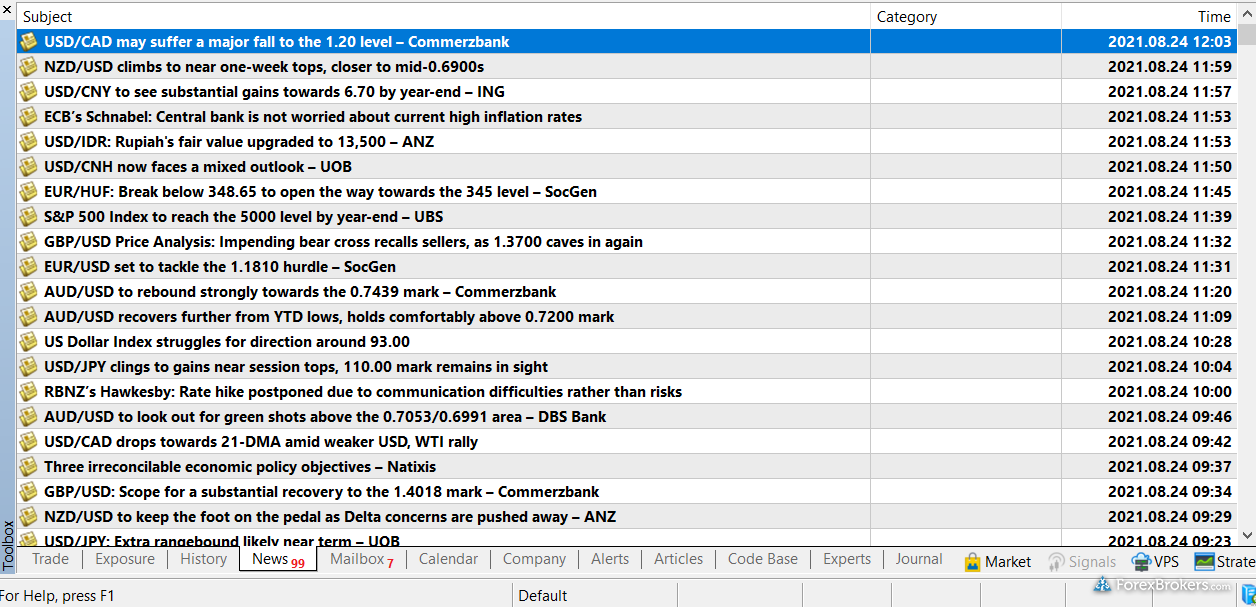Close the Toolbox panel with X

pyautogui.click(x=7, y=9)
